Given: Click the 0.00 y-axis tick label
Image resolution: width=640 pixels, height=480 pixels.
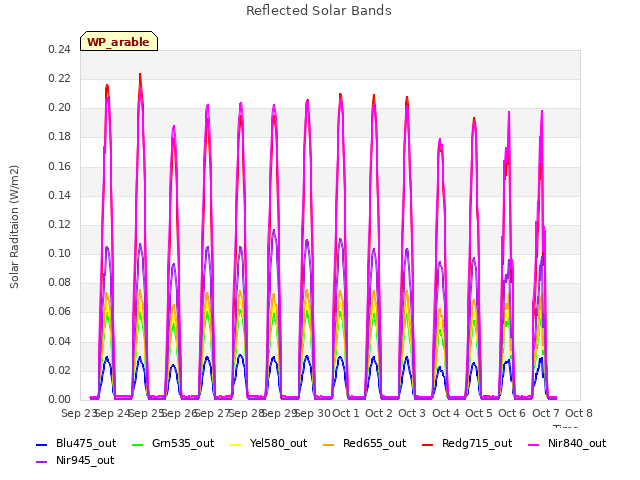Looking at the screenshot, I should pos(60,399).
